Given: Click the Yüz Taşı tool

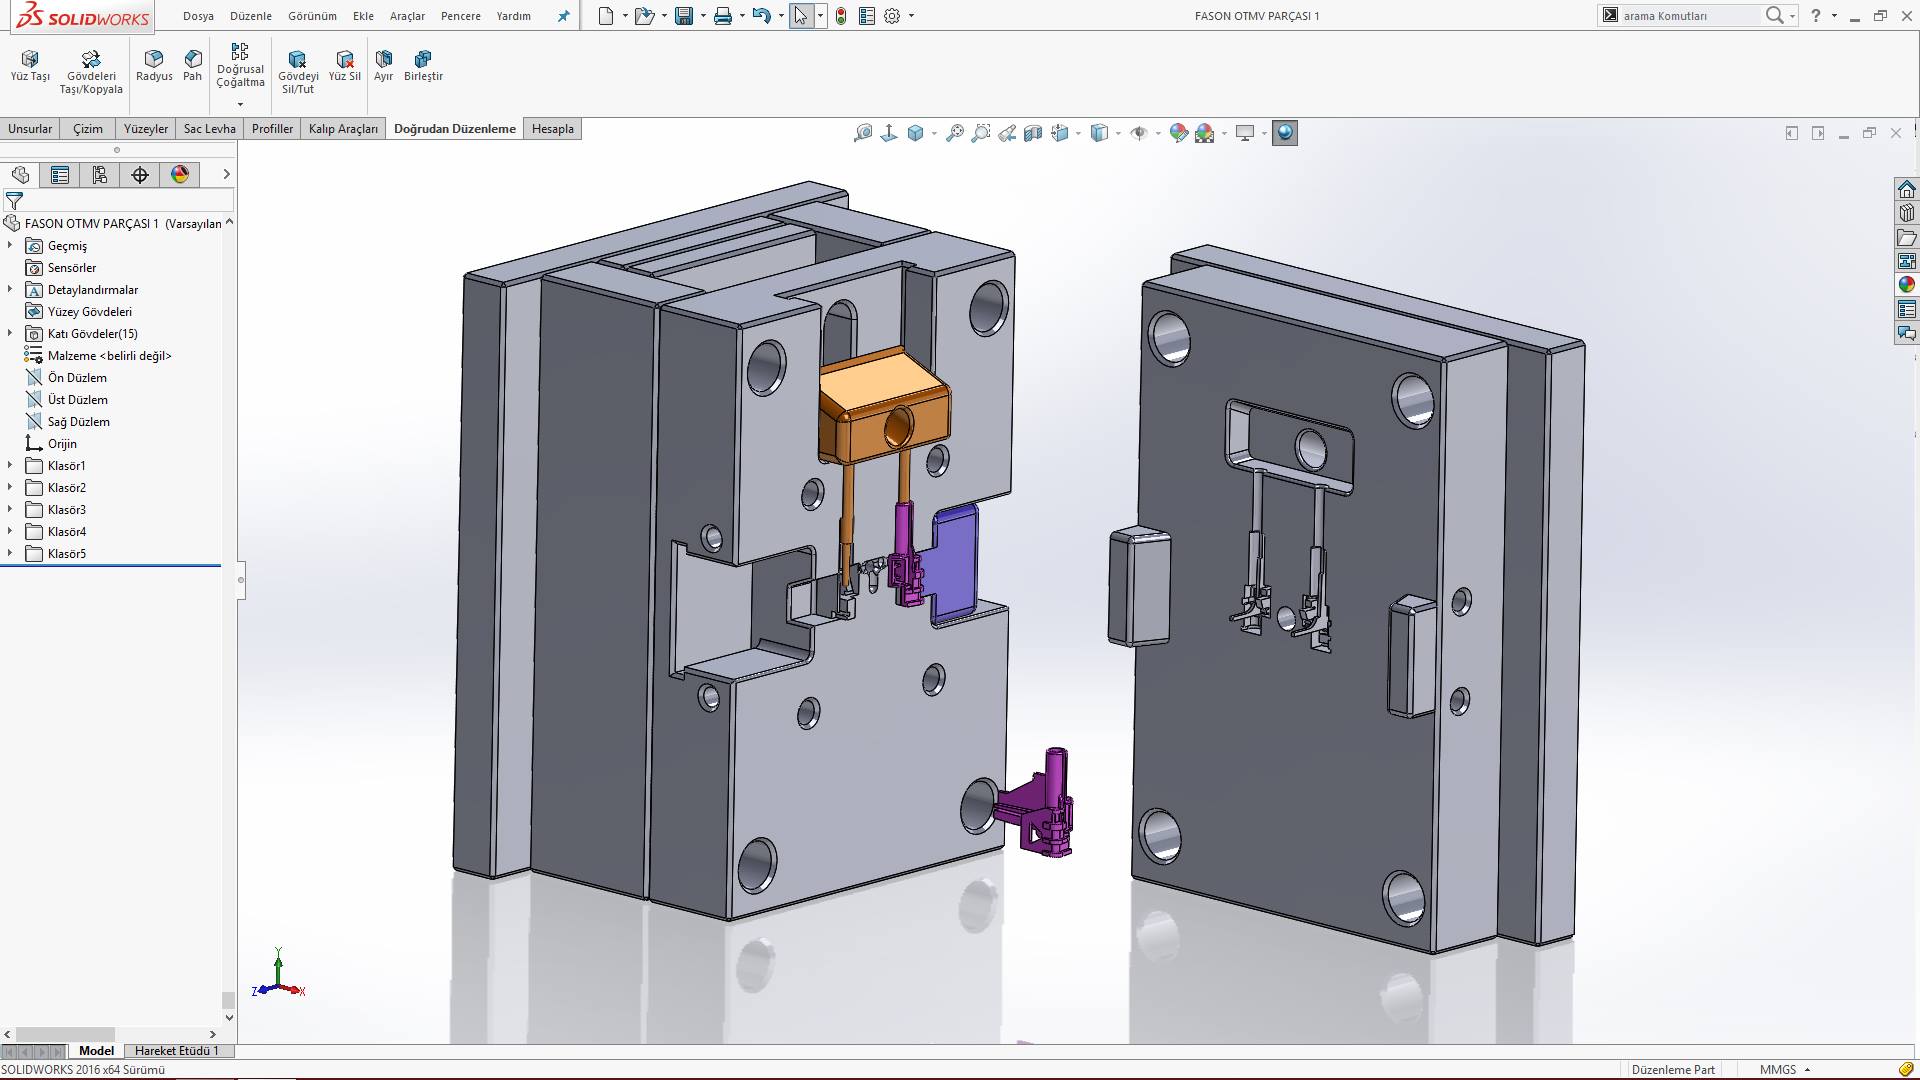Looking at the screenshot, I should pos(30,66).
